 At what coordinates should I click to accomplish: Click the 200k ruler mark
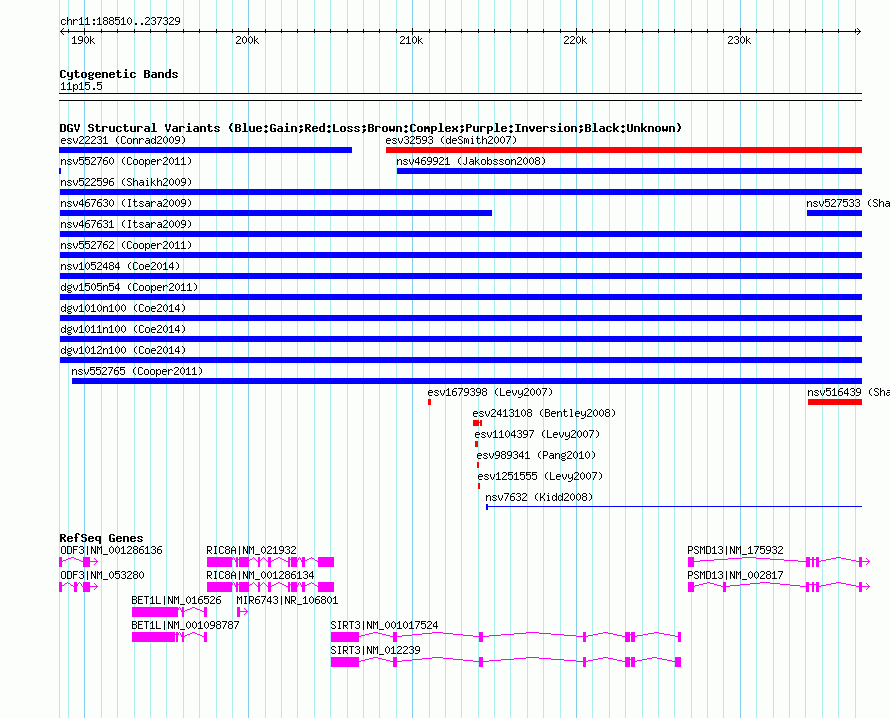click(x=247, y=40)
